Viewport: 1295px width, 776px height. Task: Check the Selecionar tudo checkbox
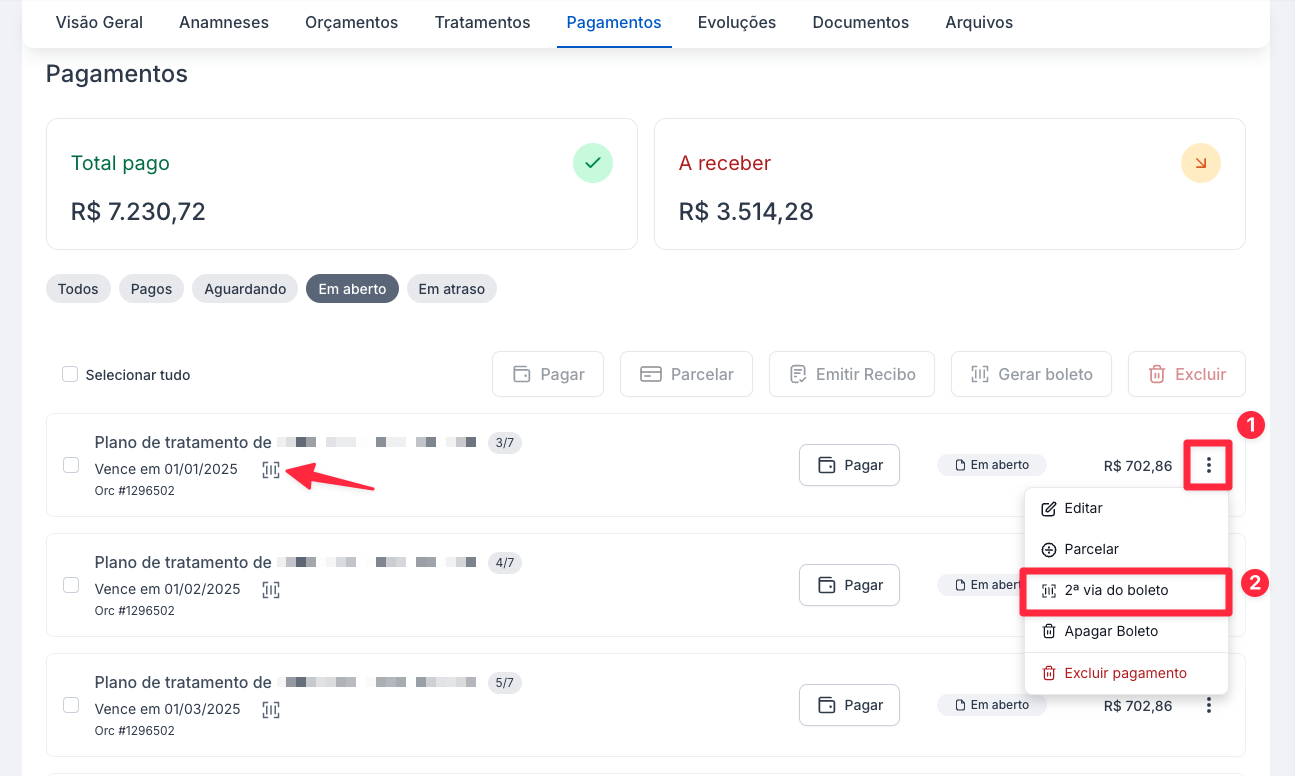pyautogui.click(x=70, y=374)
